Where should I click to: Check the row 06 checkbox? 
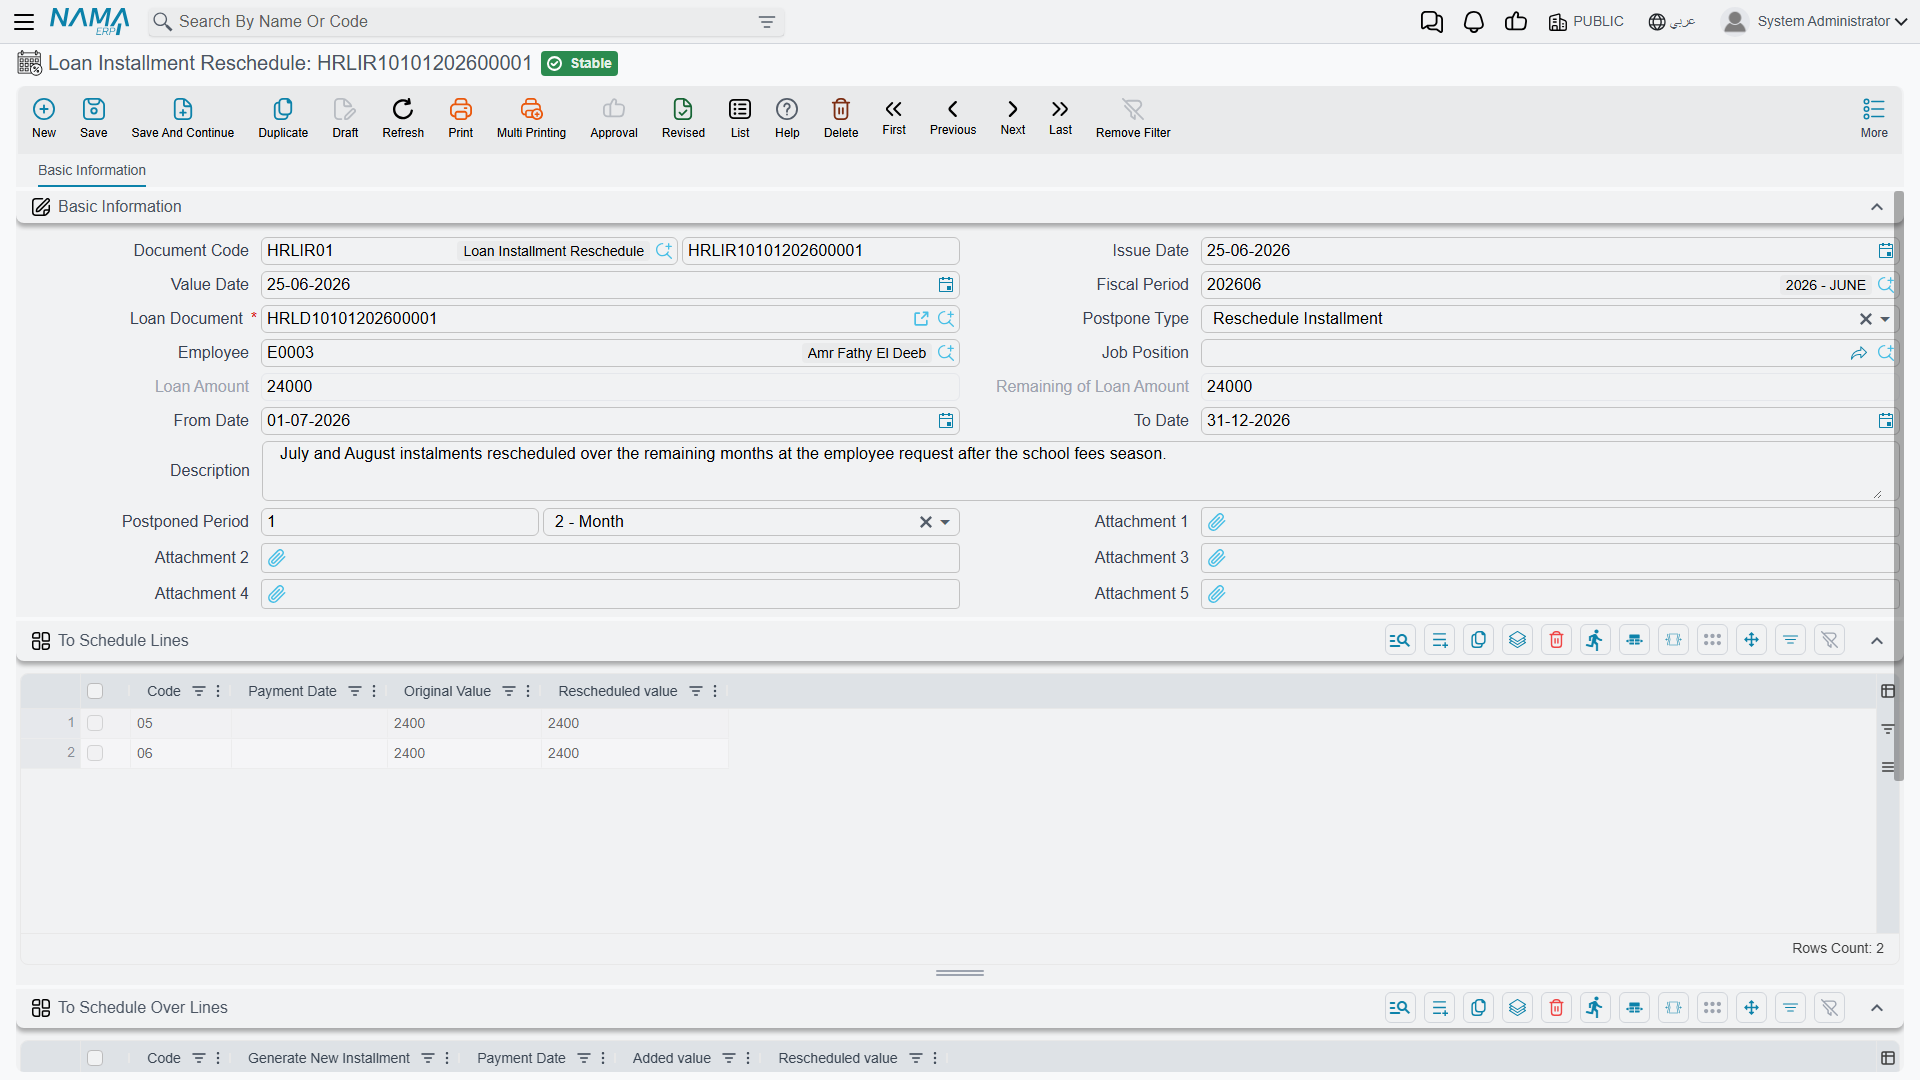click(95, 753)
